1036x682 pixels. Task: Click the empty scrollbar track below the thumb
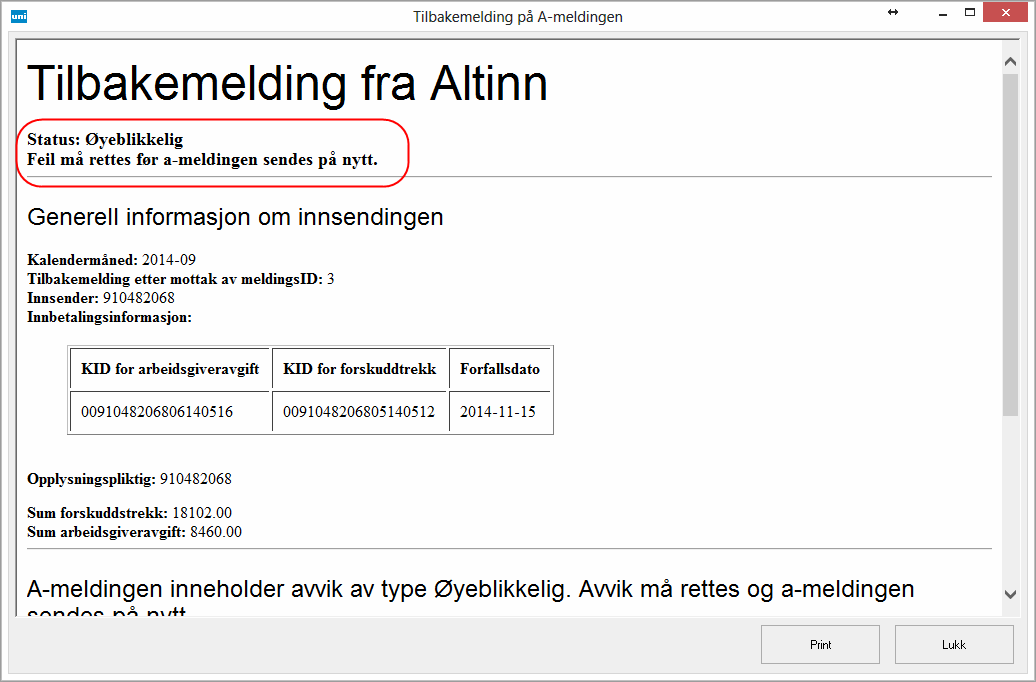tap(1010, 500)
